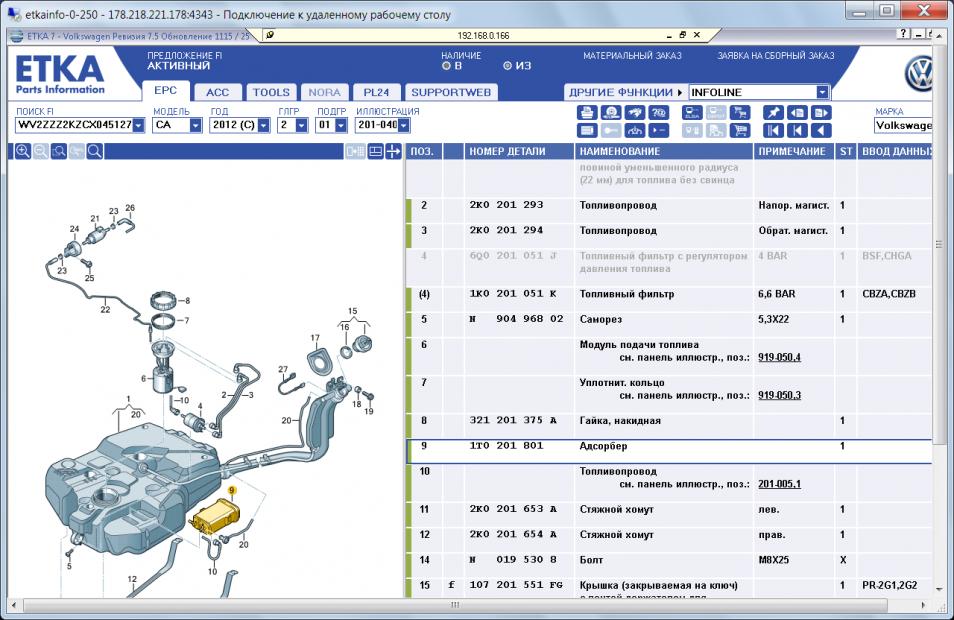Click the disc icon beside the print icon
This screenshot has width=954, height=620.
(611, 113)
